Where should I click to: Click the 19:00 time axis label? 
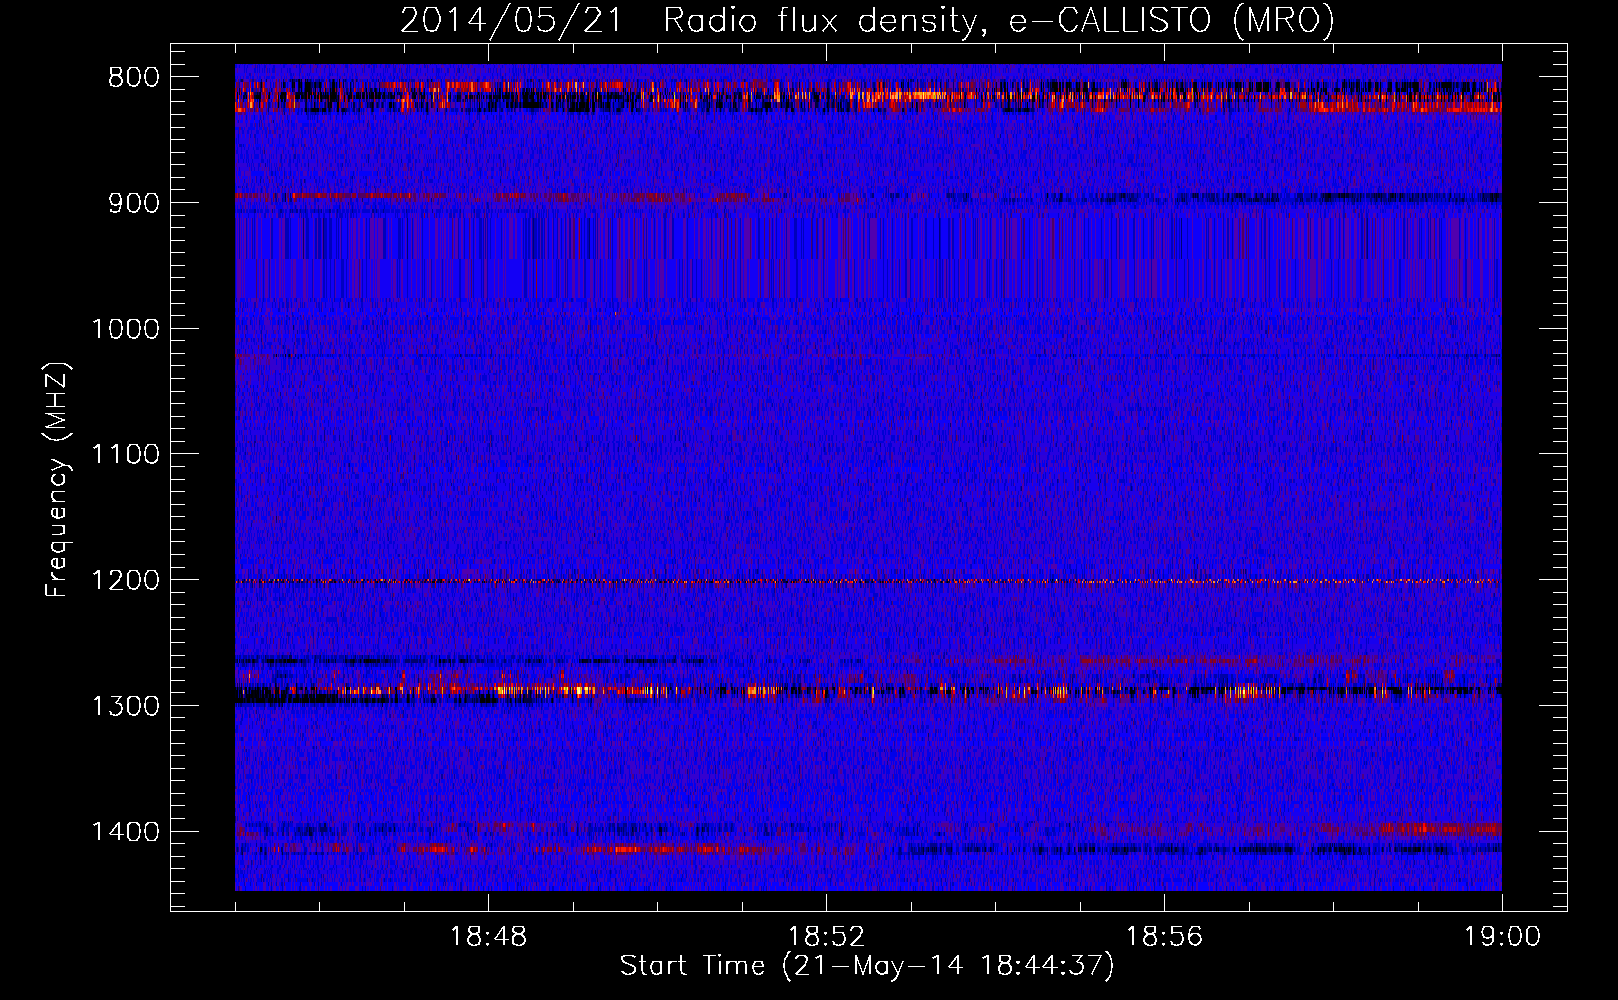[x=1502, y=937]
